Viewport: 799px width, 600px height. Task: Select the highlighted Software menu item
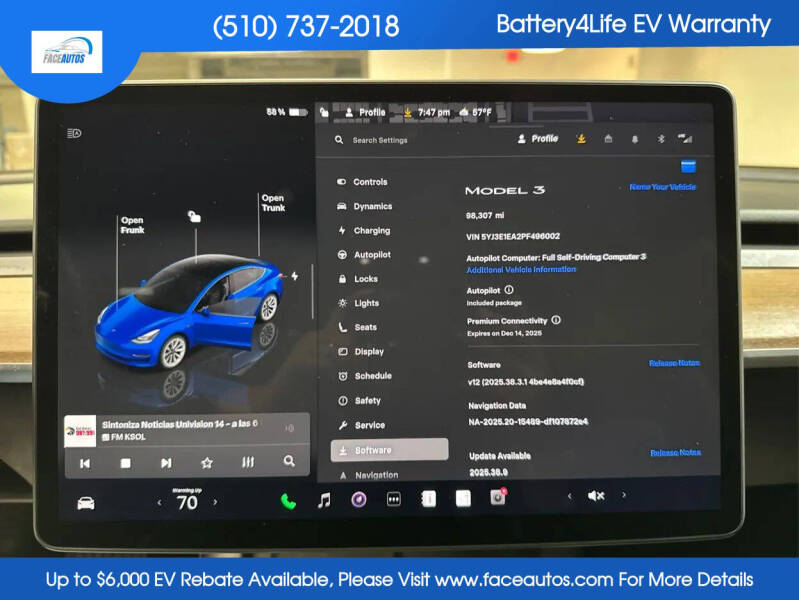389,450
